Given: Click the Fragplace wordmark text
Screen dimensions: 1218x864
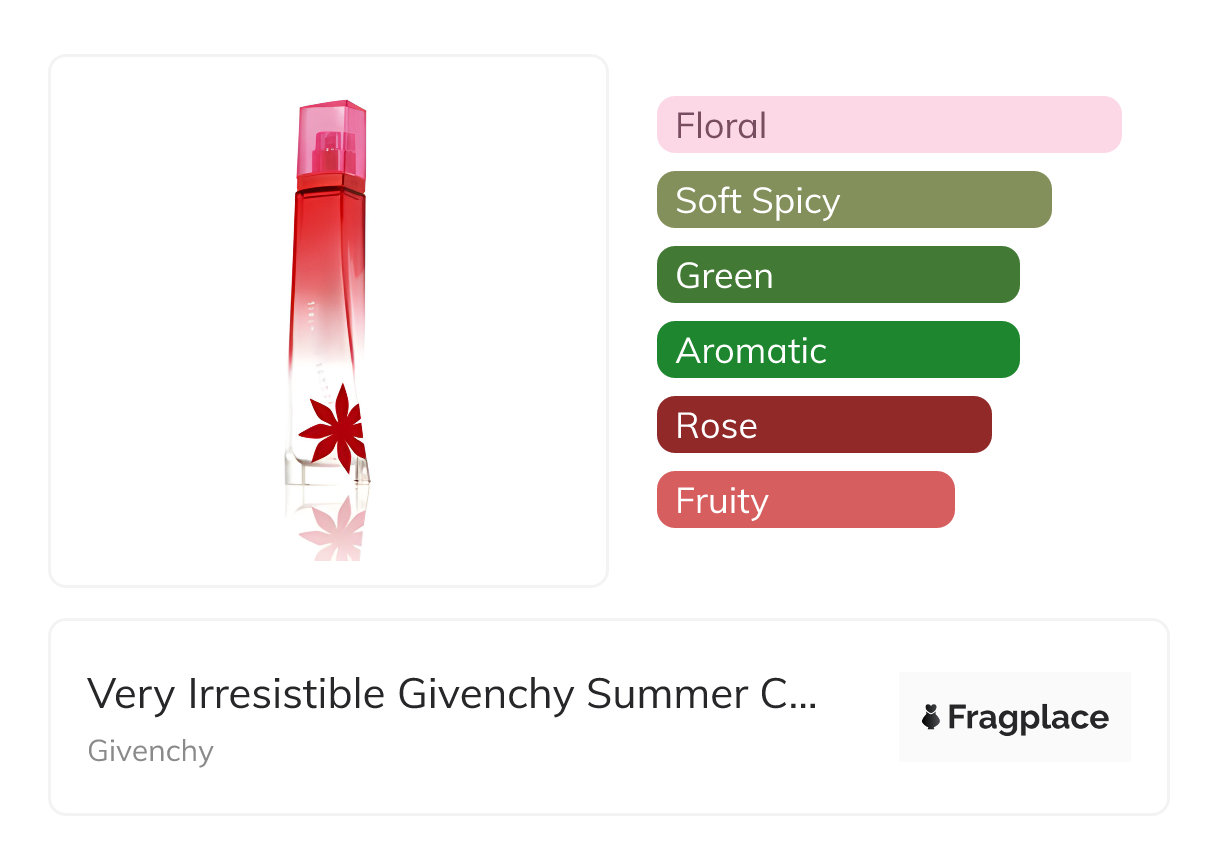Looking at the screenshot, I should tap(1028, 717).
